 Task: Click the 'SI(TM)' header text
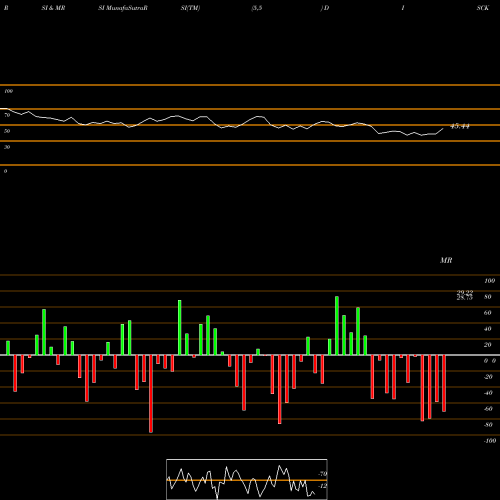tap(190, 8)
